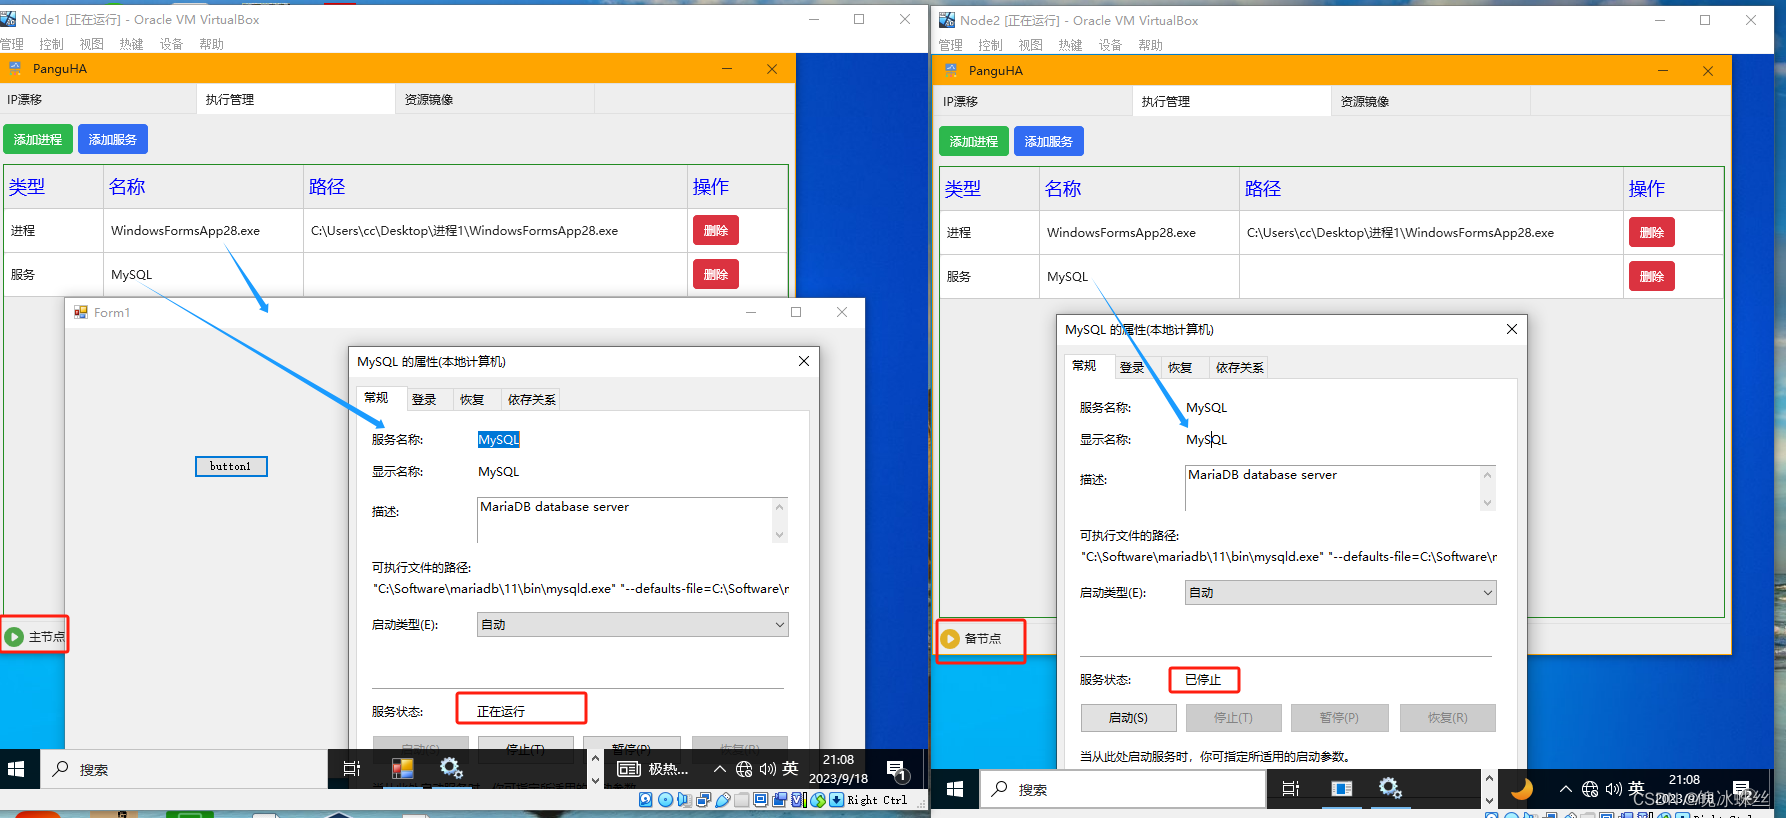
Task: Click the yellow 备节点 status icon in Node2
Action: pyautogui.click(x=950, y=638)
